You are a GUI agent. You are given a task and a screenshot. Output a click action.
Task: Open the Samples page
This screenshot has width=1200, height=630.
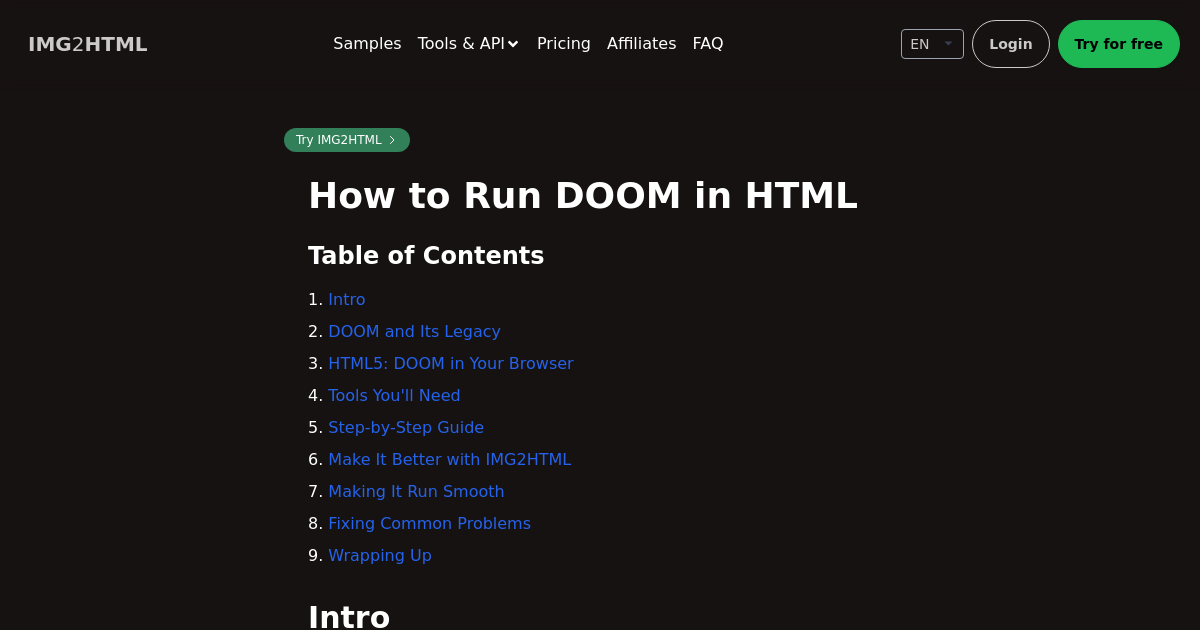coord(367,44)
